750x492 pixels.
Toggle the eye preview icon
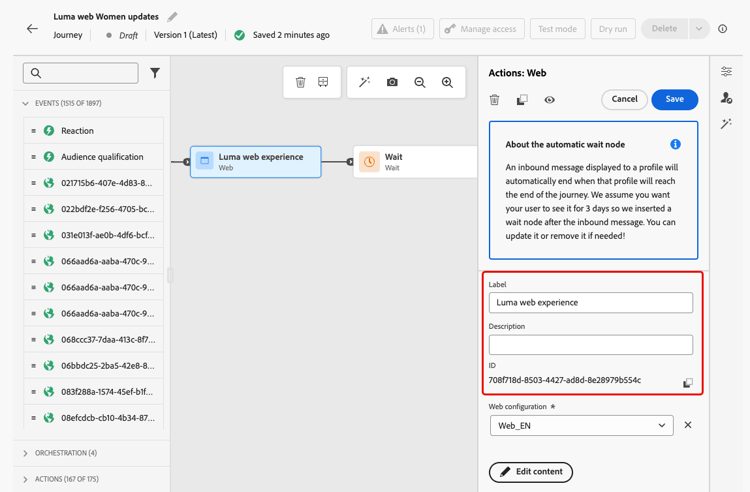coord(549,99)
